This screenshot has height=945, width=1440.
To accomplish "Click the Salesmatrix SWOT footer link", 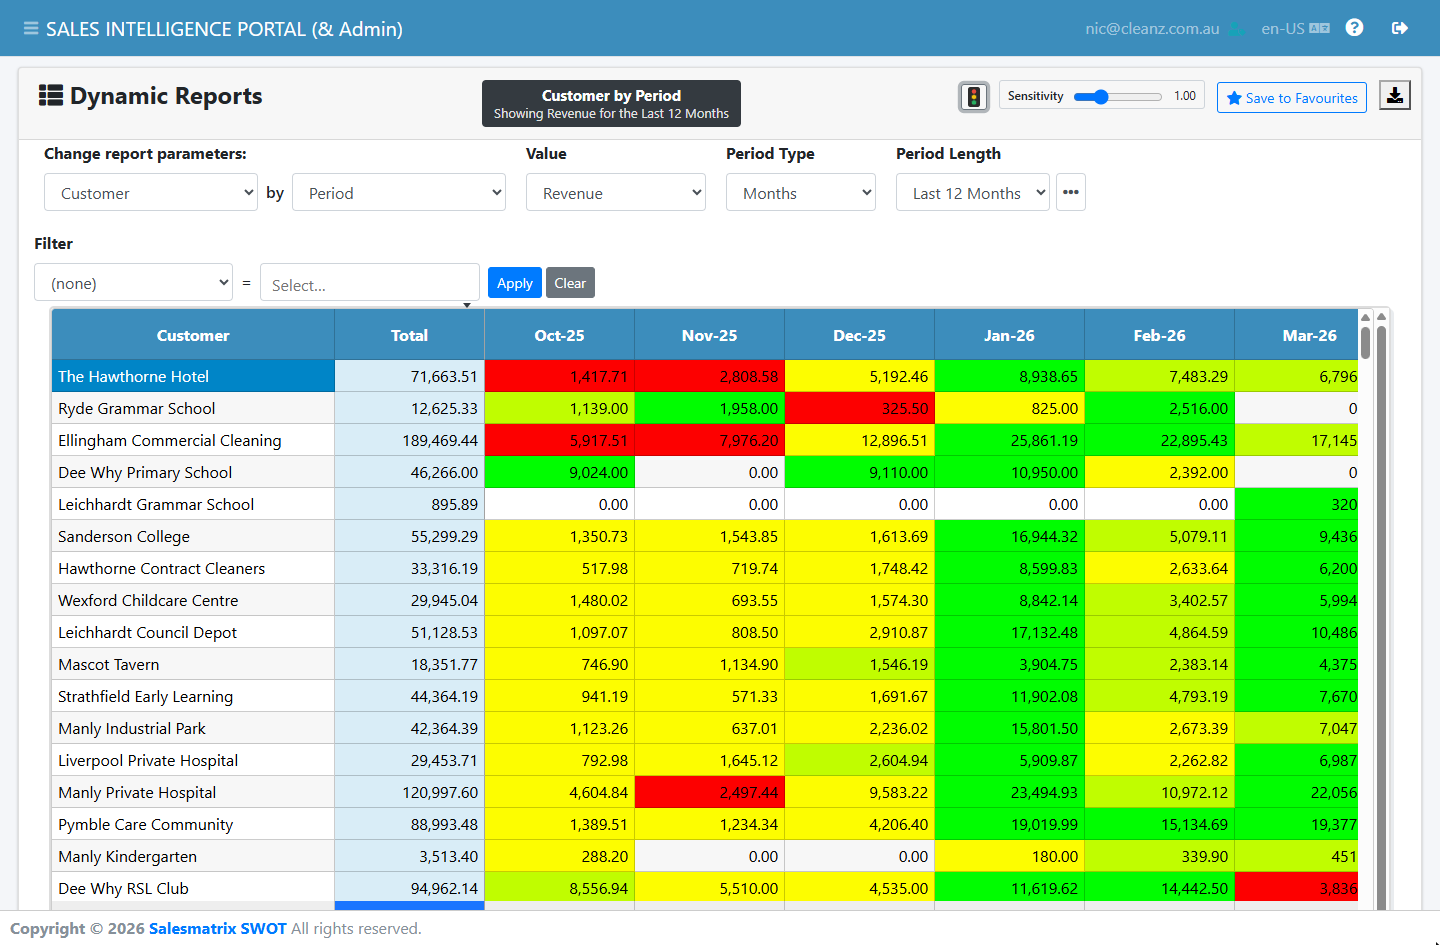I will (x=218, y=928).
